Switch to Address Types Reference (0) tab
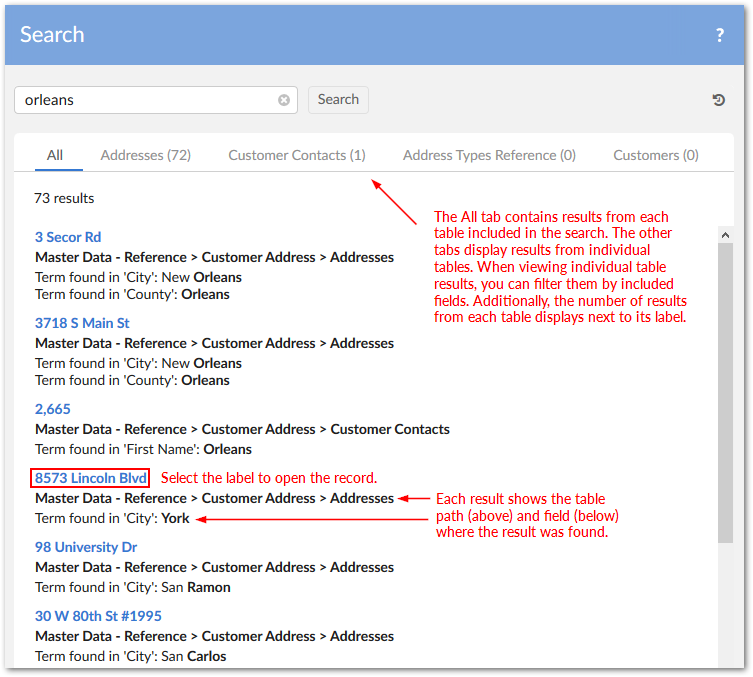753x677 pixels. coord(489,155)
